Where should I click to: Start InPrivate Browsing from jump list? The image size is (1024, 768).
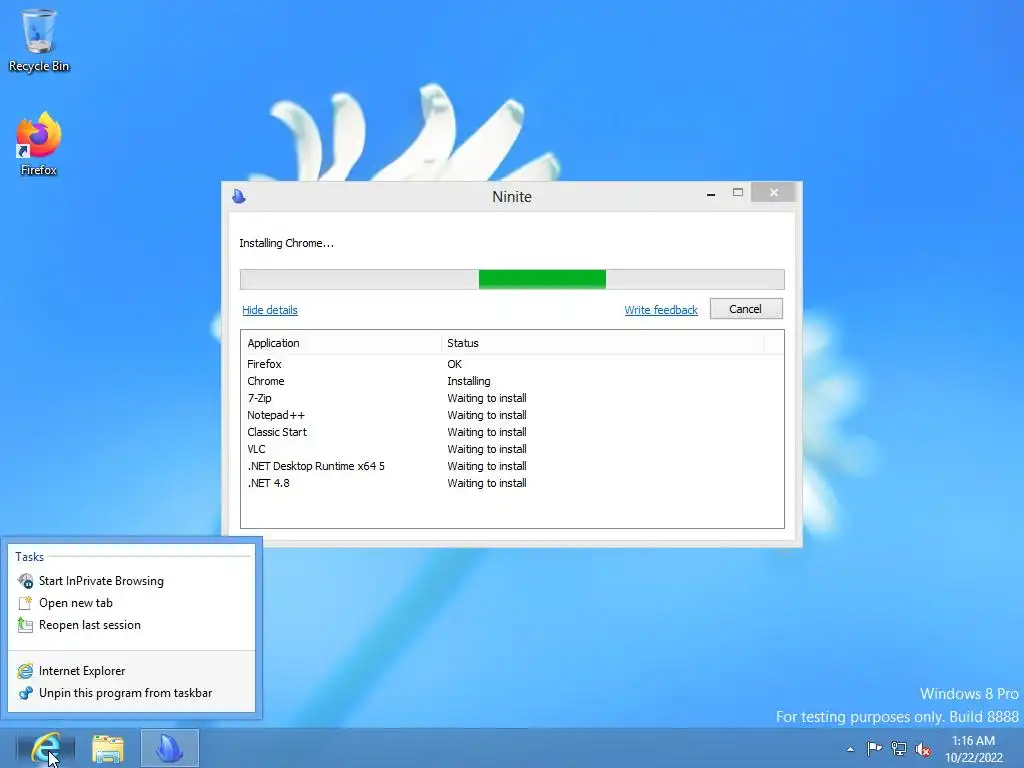pos(131,581)
